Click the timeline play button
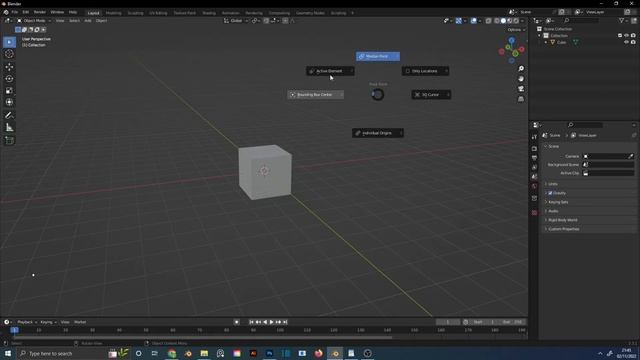The image size is (640, 360). click(x=271, y=322)
